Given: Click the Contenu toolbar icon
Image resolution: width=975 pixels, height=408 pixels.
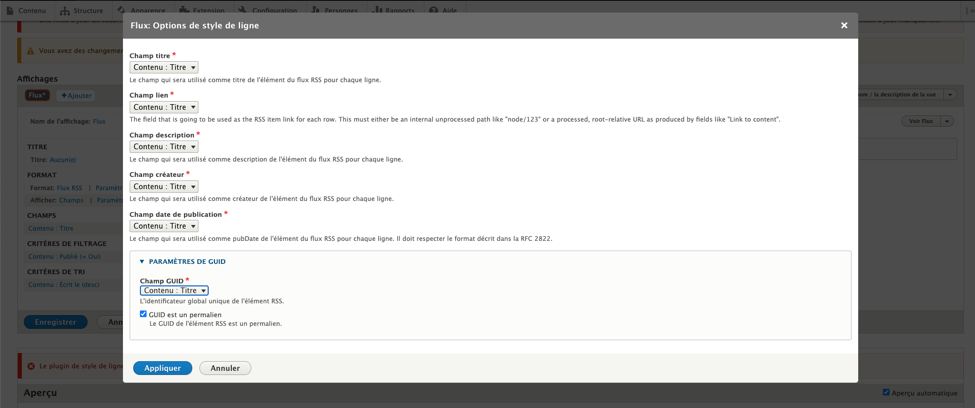Looking at the screenshot, I should (10, 10).
